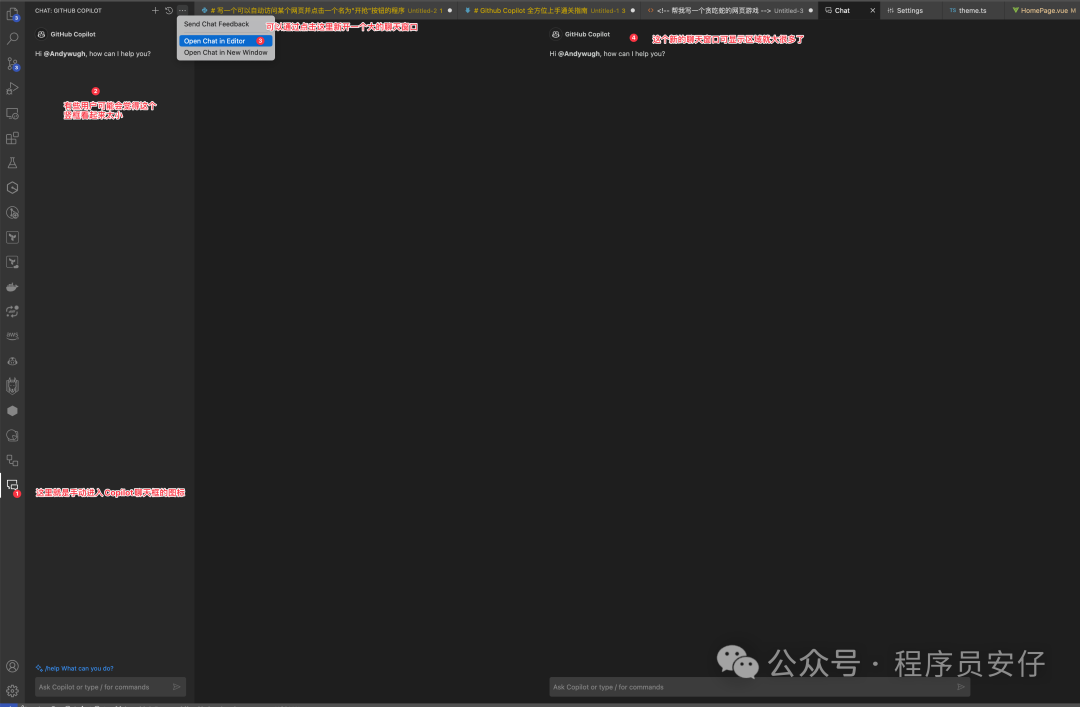The image size is (1080, 707).
Task: Switch to the Settings tab
Action: (909, 10)
